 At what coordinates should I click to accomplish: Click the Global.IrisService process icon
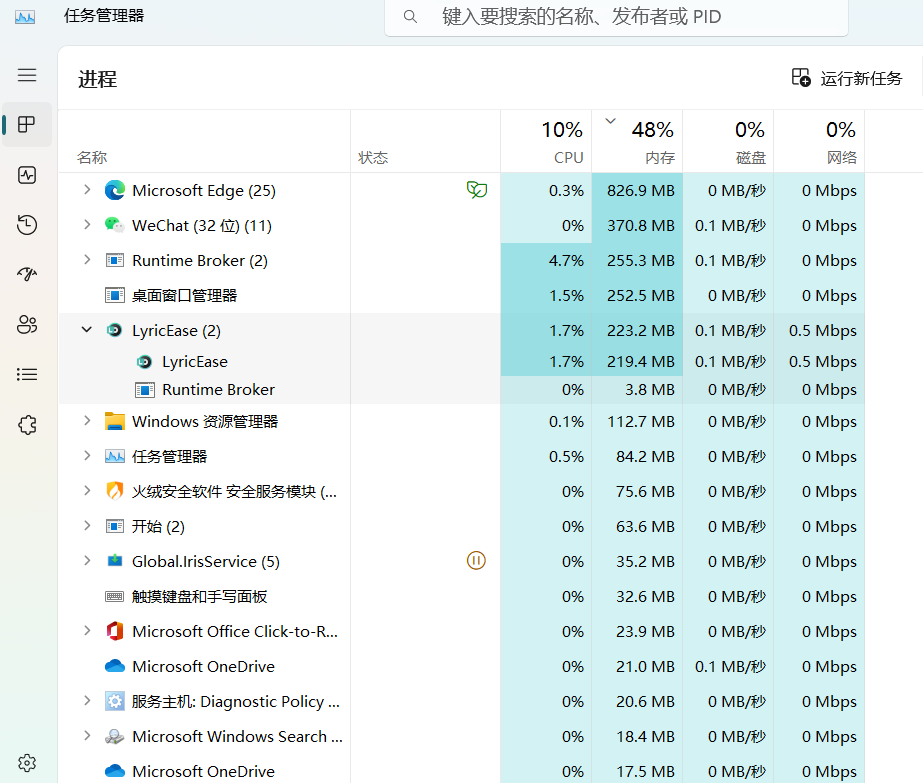point(115,561)
